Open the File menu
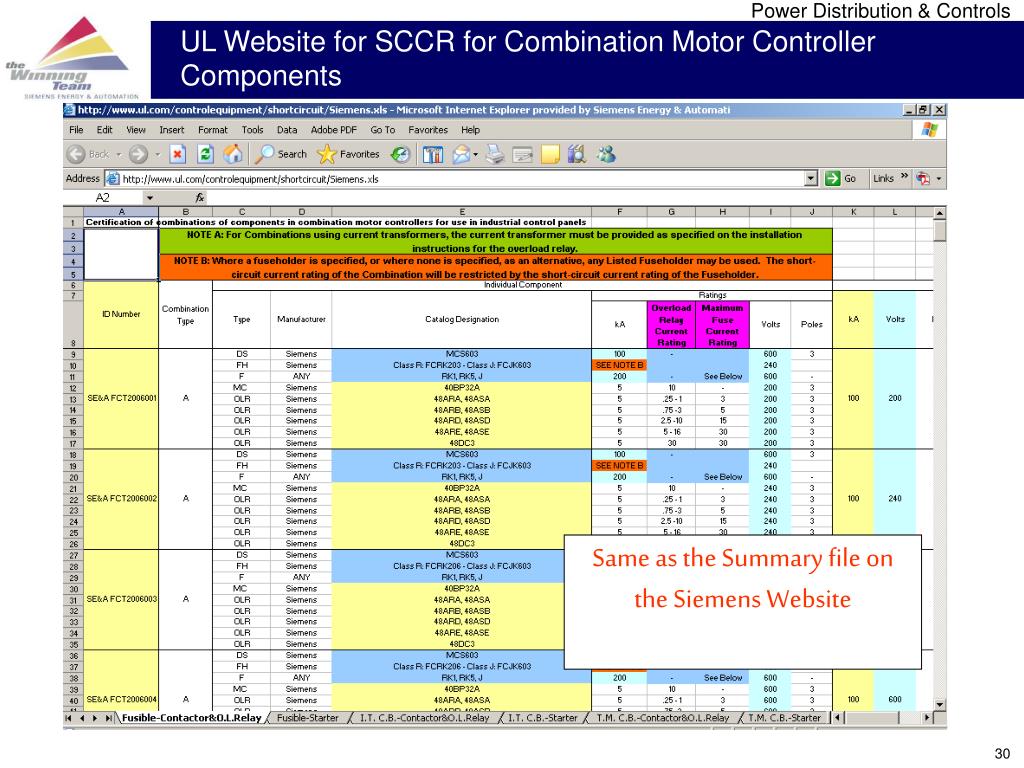This screenshot has height=768, width=1024. tap(76, 130)
